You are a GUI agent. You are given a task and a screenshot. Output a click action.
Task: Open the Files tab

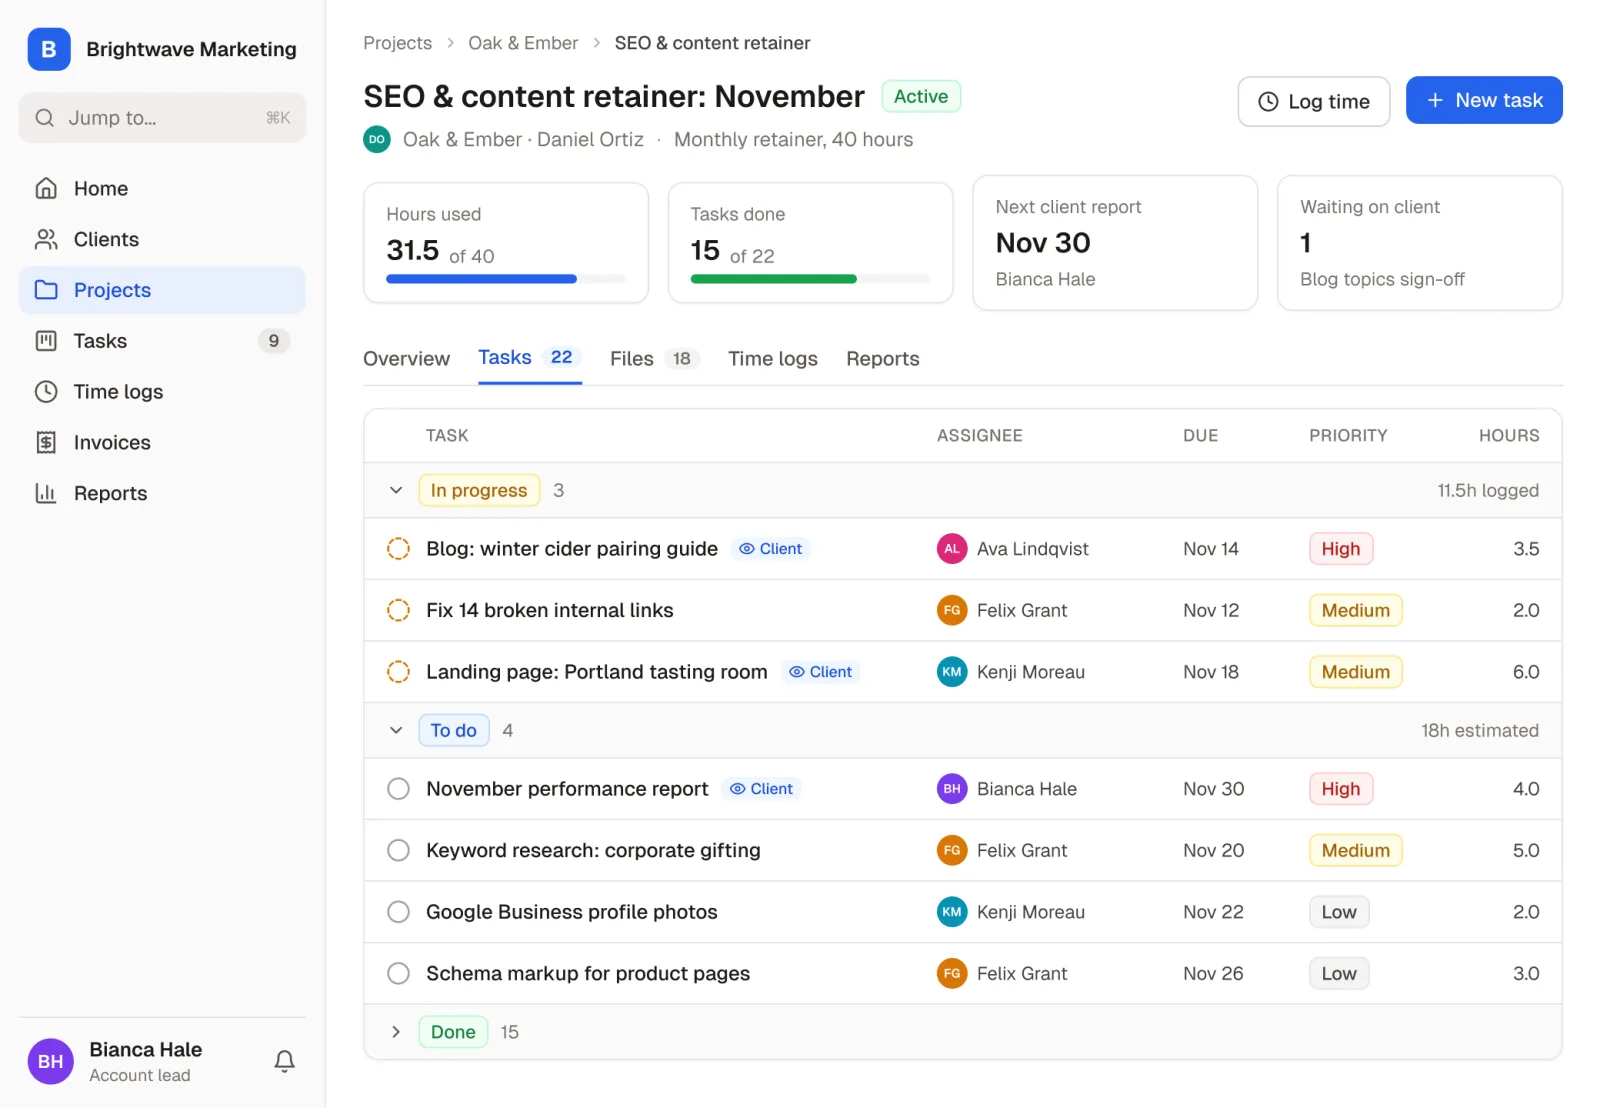[654, 359]
